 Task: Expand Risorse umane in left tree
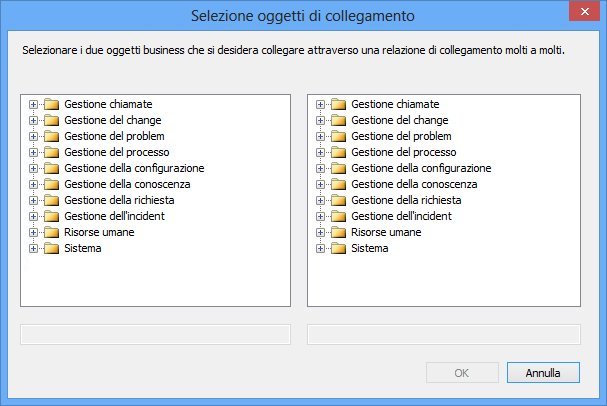pos(33,233)
